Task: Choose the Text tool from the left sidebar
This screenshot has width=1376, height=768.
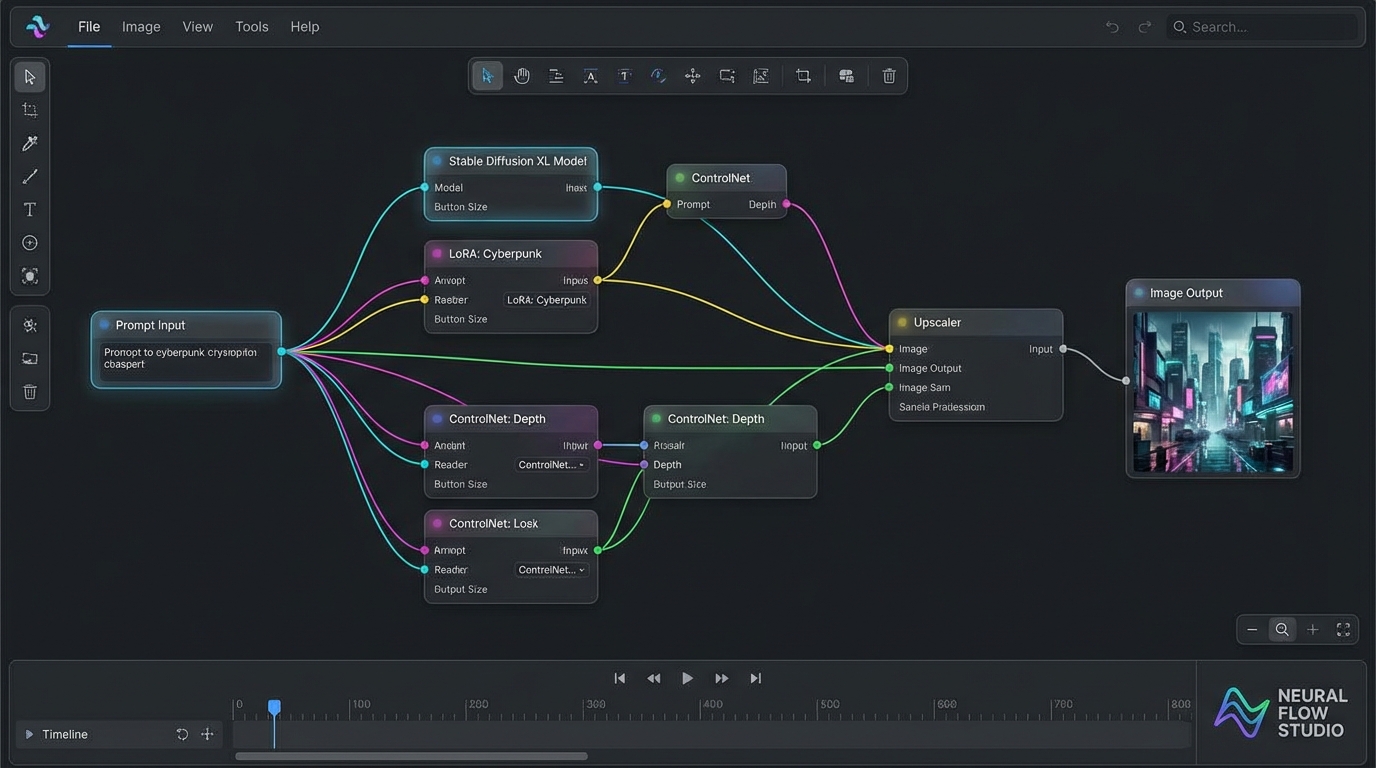Action: (30, 209)
